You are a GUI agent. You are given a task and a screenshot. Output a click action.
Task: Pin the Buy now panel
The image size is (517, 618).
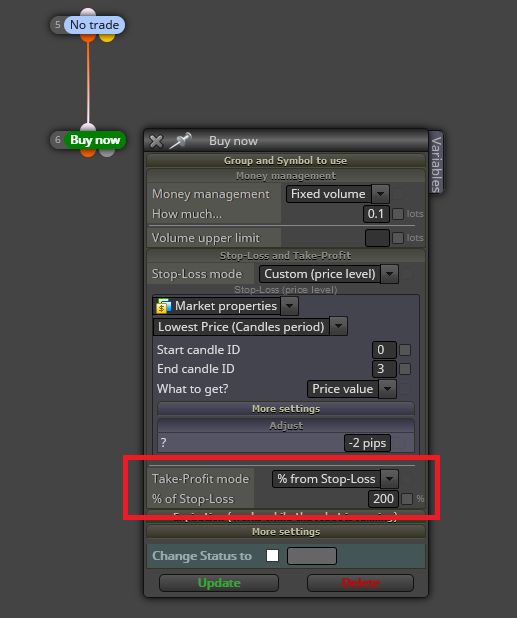(x=180, y=141)
